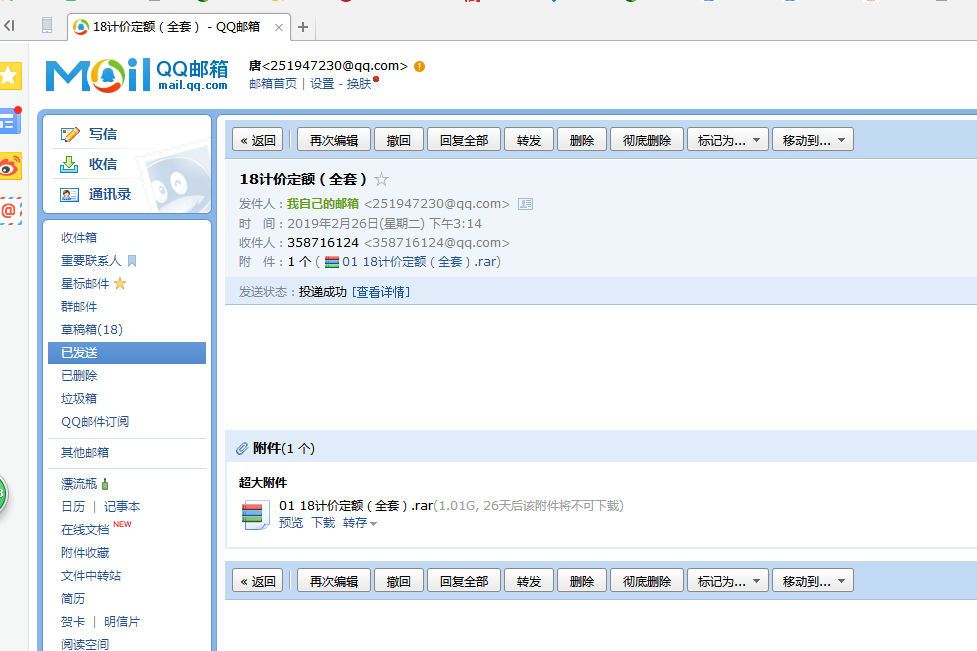Open the top 移动到... dropdown
The width and height of the screenshot is (977, 651).
pyautogui.click(x=813, y=140)
